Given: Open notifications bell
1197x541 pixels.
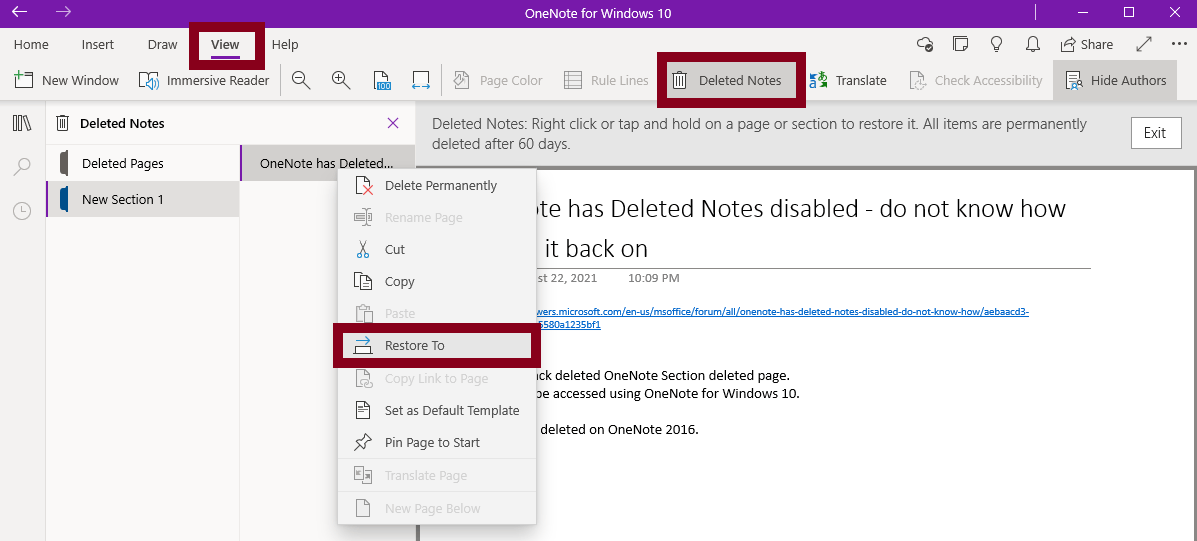Looking at the screenshot, I should [x=1032, y=44].
